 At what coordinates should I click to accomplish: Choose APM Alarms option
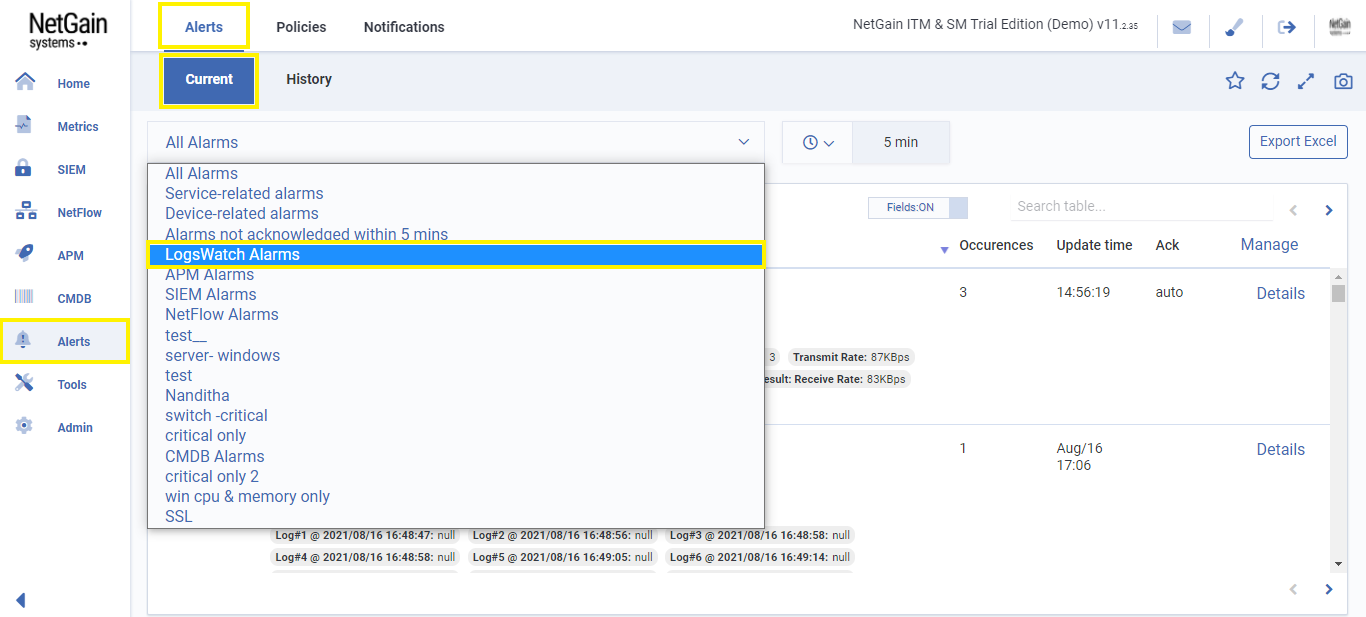click(x=456, y=274)
